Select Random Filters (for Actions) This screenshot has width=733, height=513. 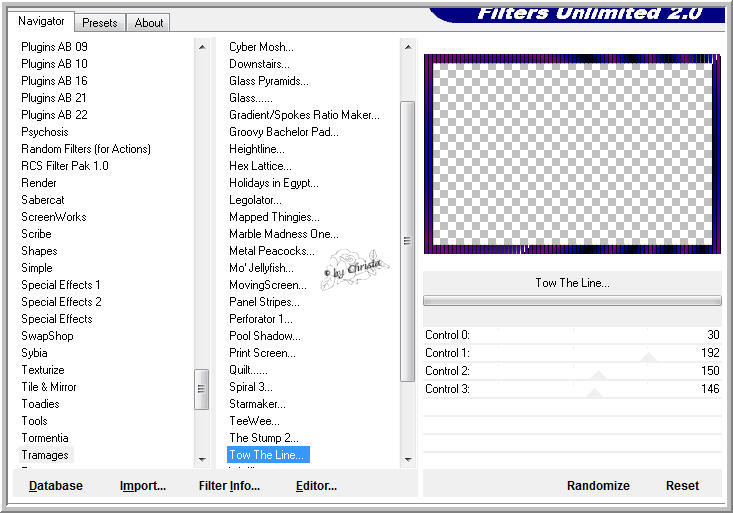coord(86,149)
